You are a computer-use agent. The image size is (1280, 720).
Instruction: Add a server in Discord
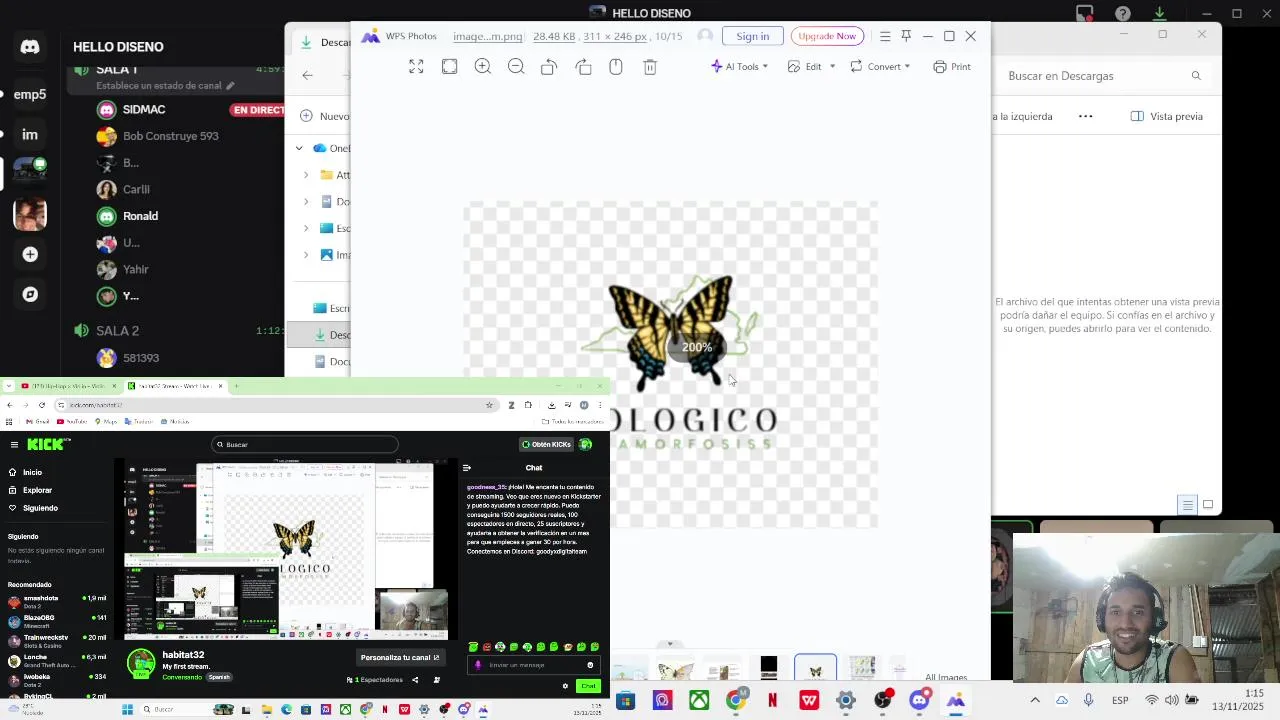[30, 255]
